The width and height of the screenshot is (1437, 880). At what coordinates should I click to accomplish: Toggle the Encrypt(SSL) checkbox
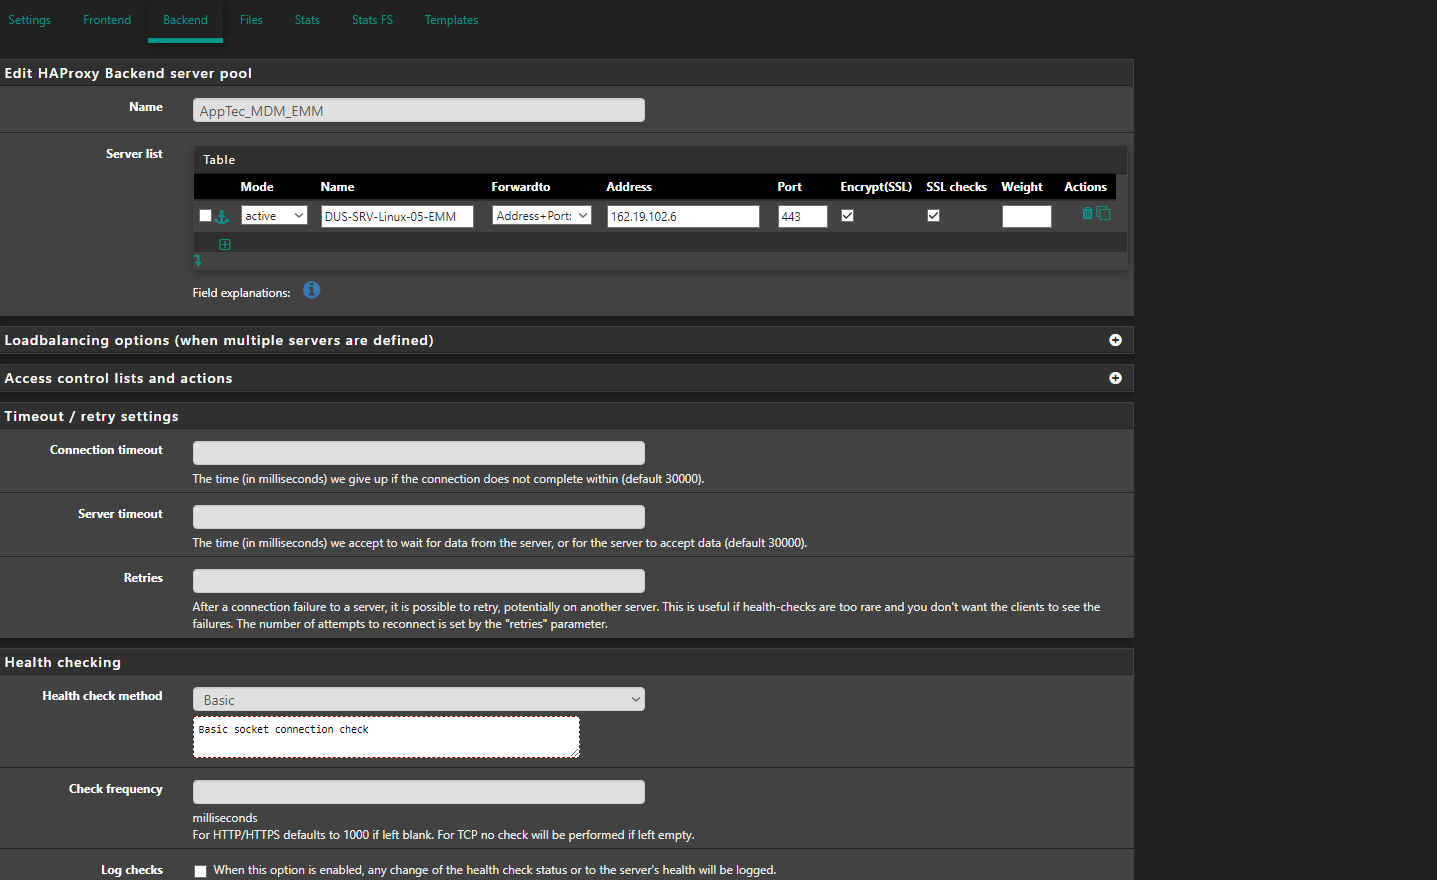click(x=847, y=215)
